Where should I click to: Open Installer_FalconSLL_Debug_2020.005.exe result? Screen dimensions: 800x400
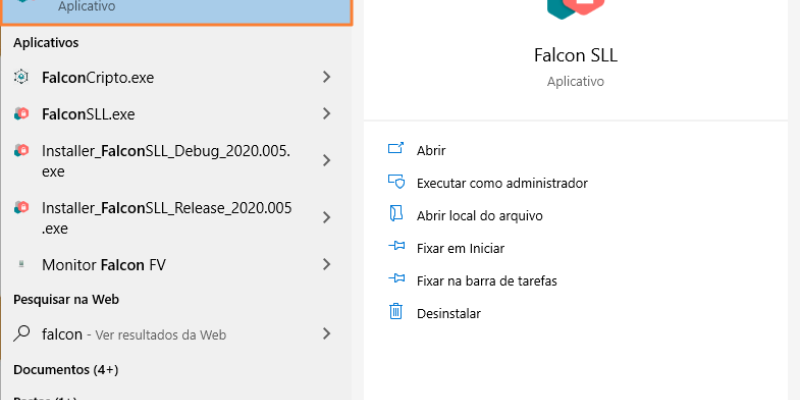pos(177,161)
